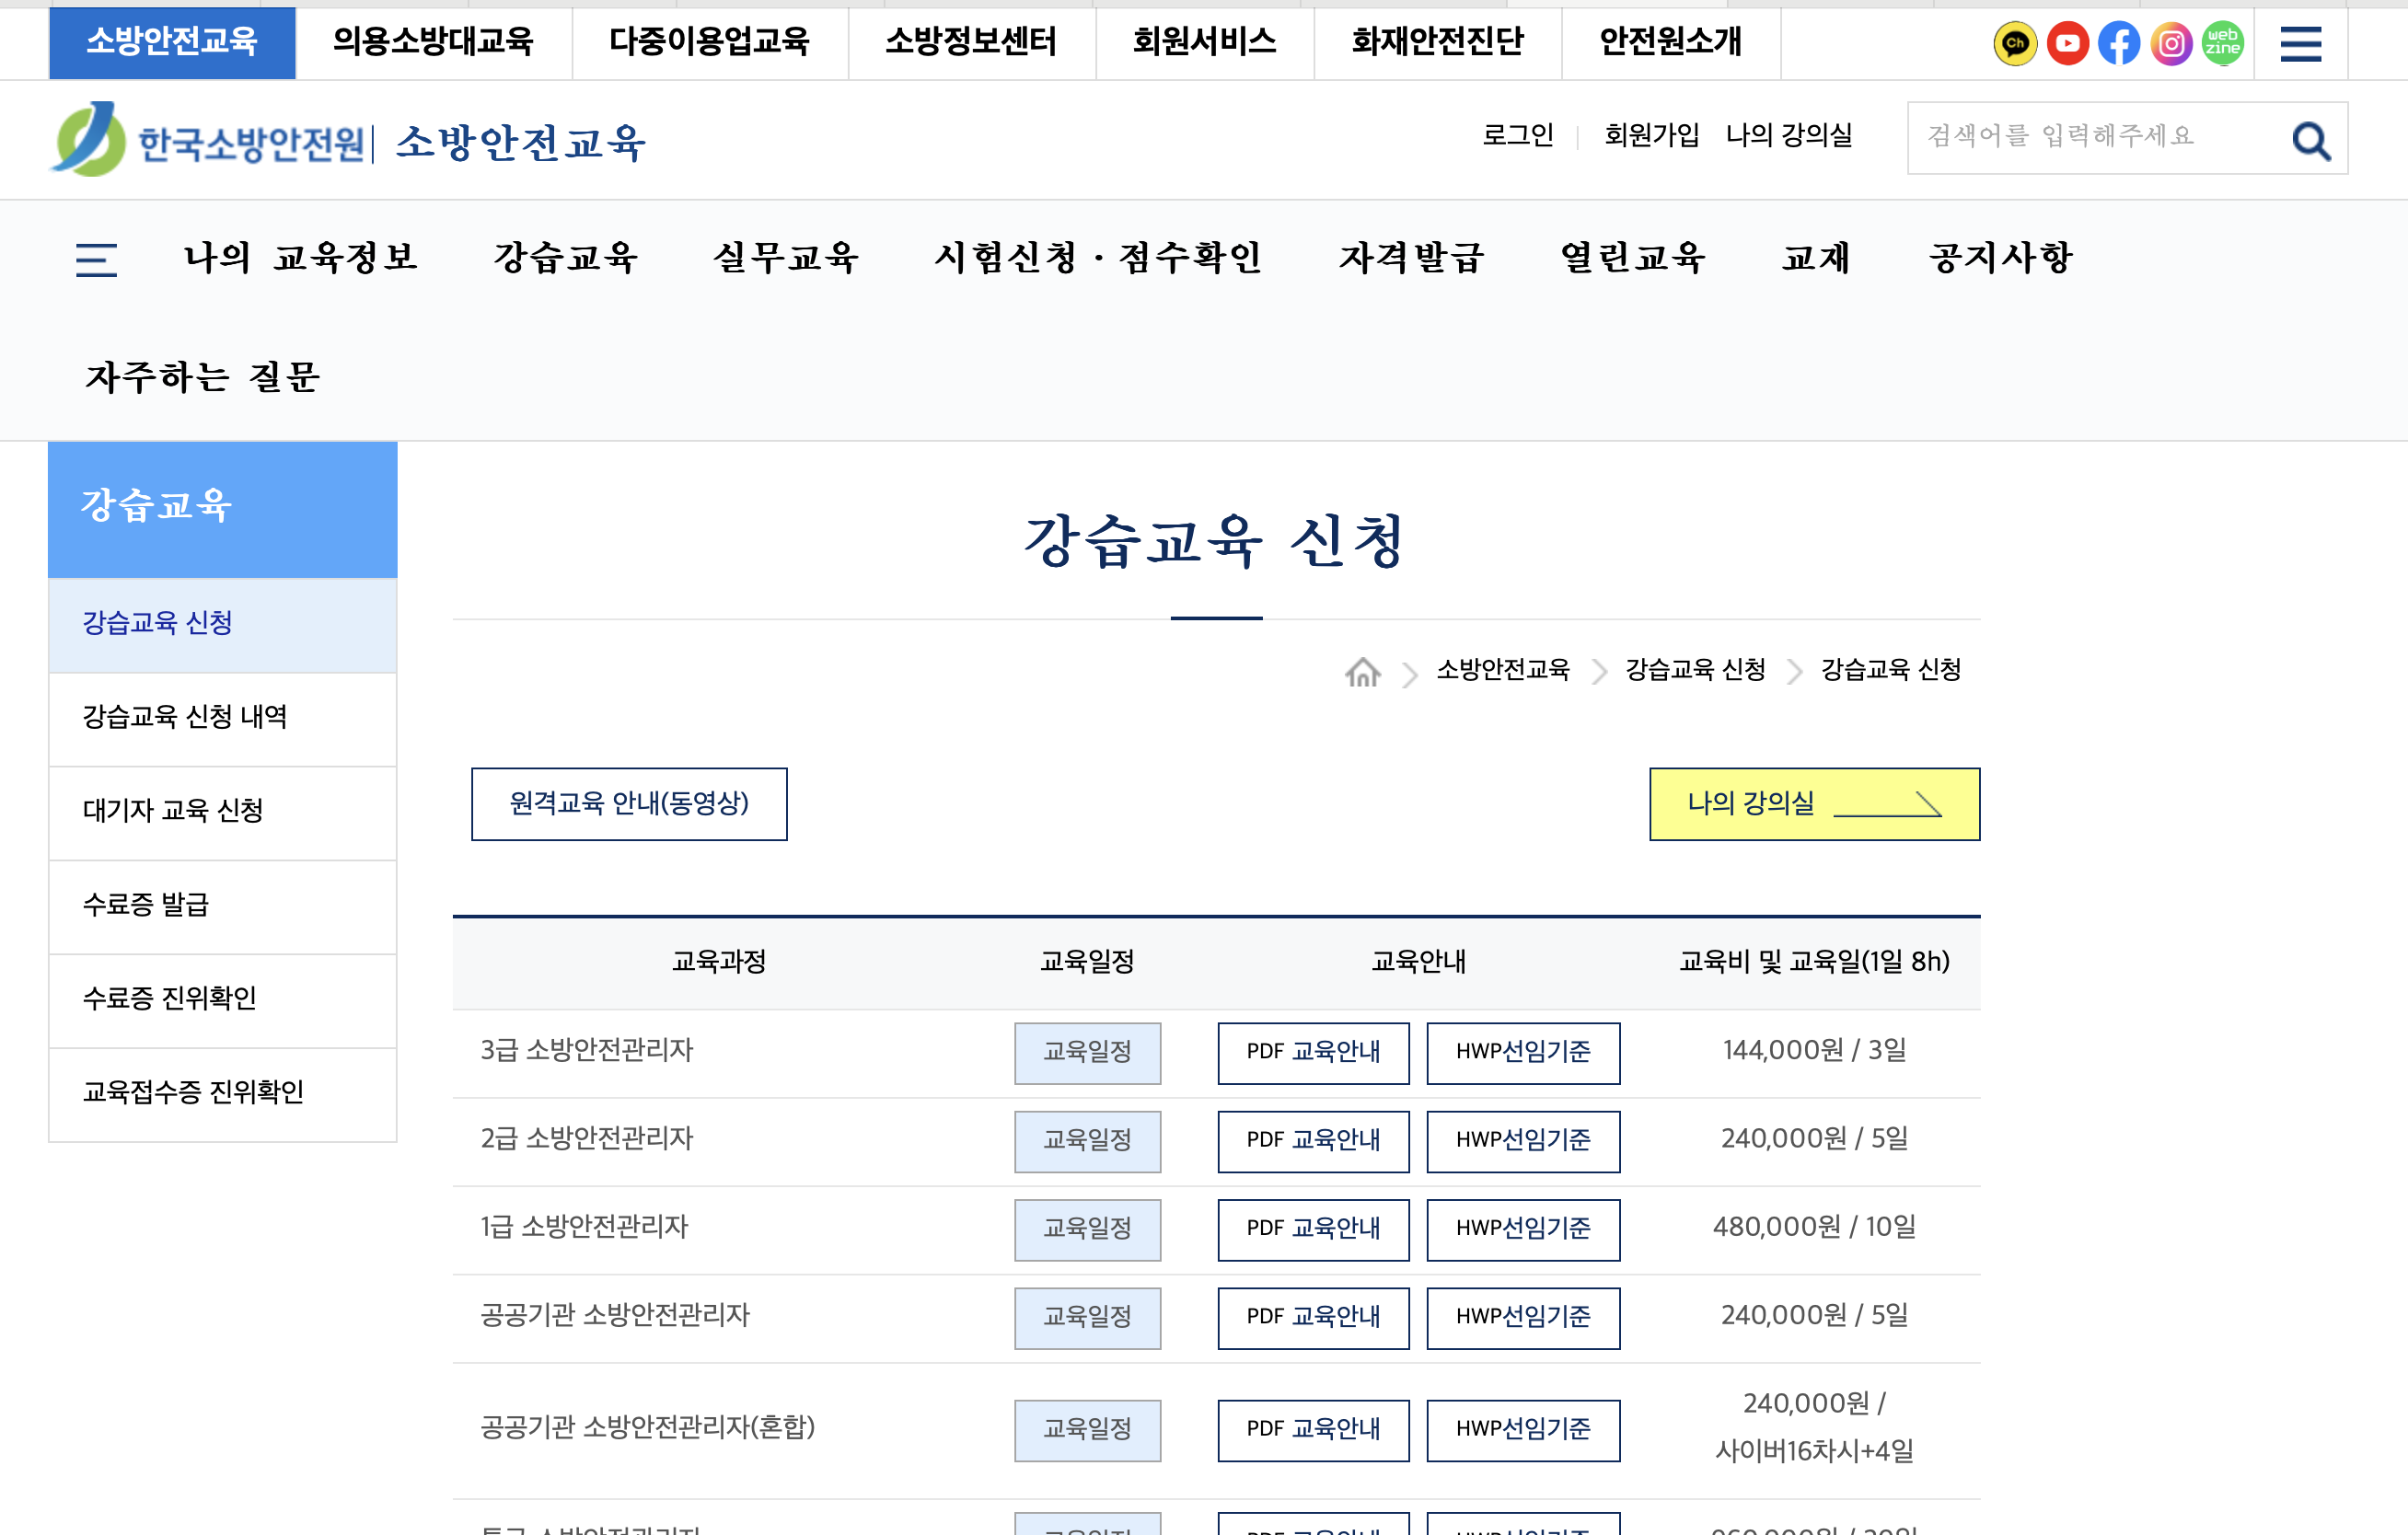This screenshot has width=2408, height=1535.
Task: Select 강습교육 신청 내역 in sidebar
Action: tap(222, 717)
